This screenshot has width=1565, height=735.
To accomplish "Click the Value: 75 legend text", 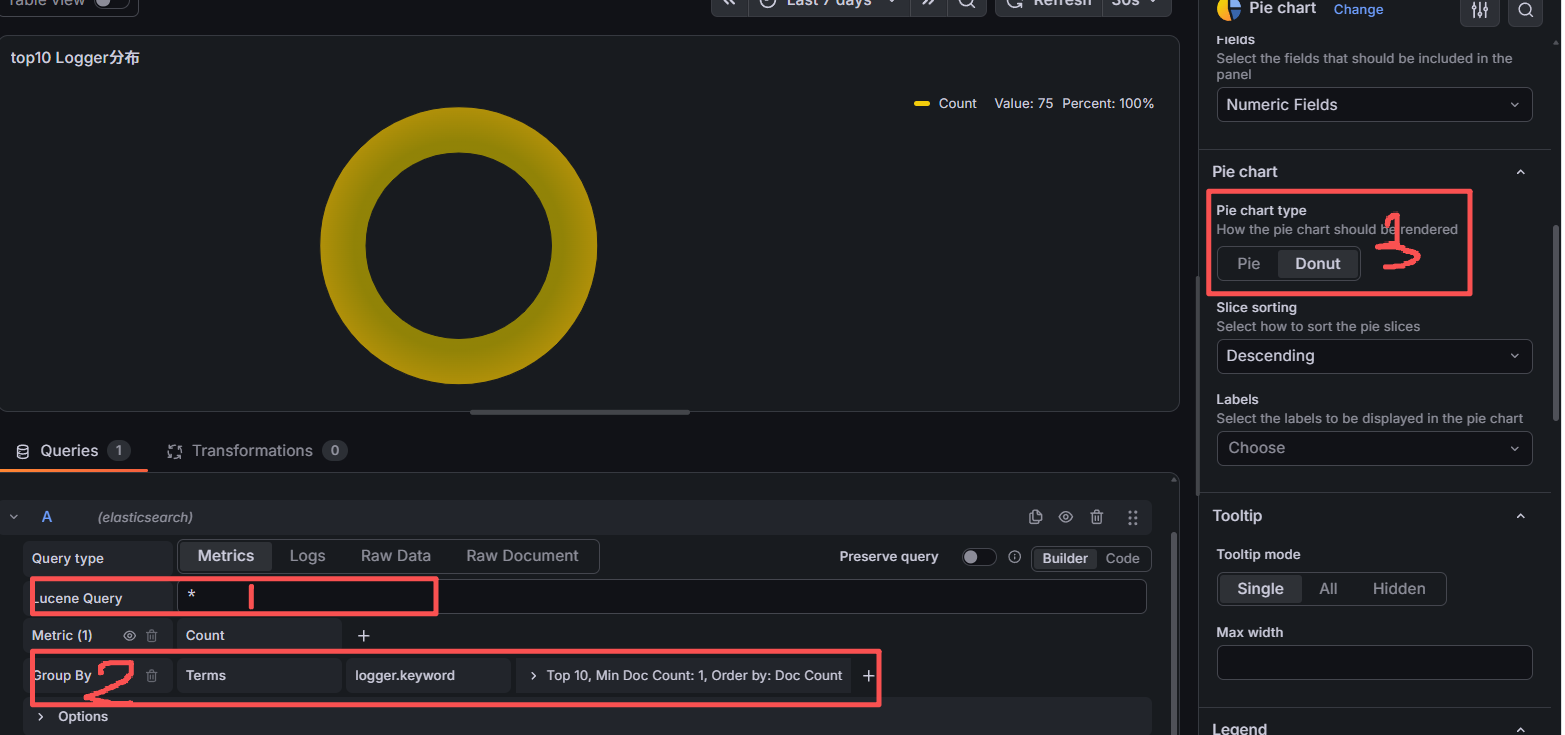I will click(1023, 104).
